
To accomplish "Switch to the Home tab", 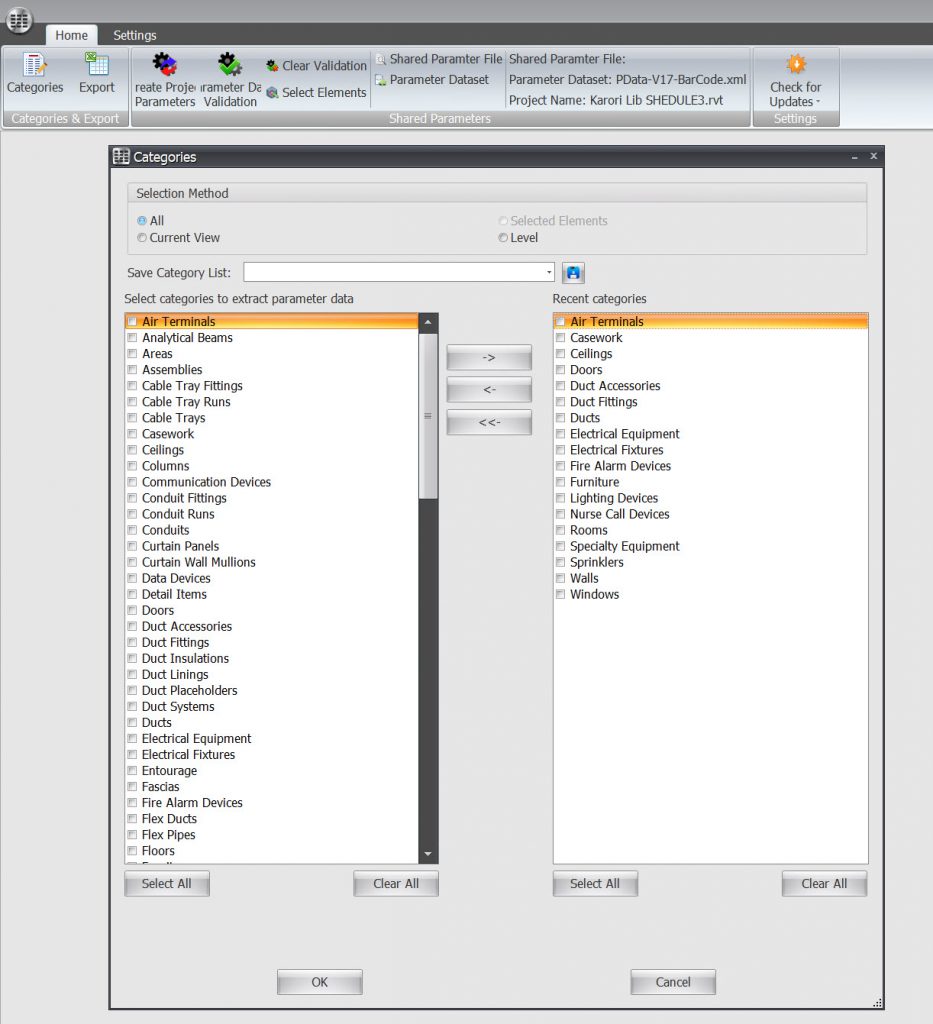I will point(71,35).
